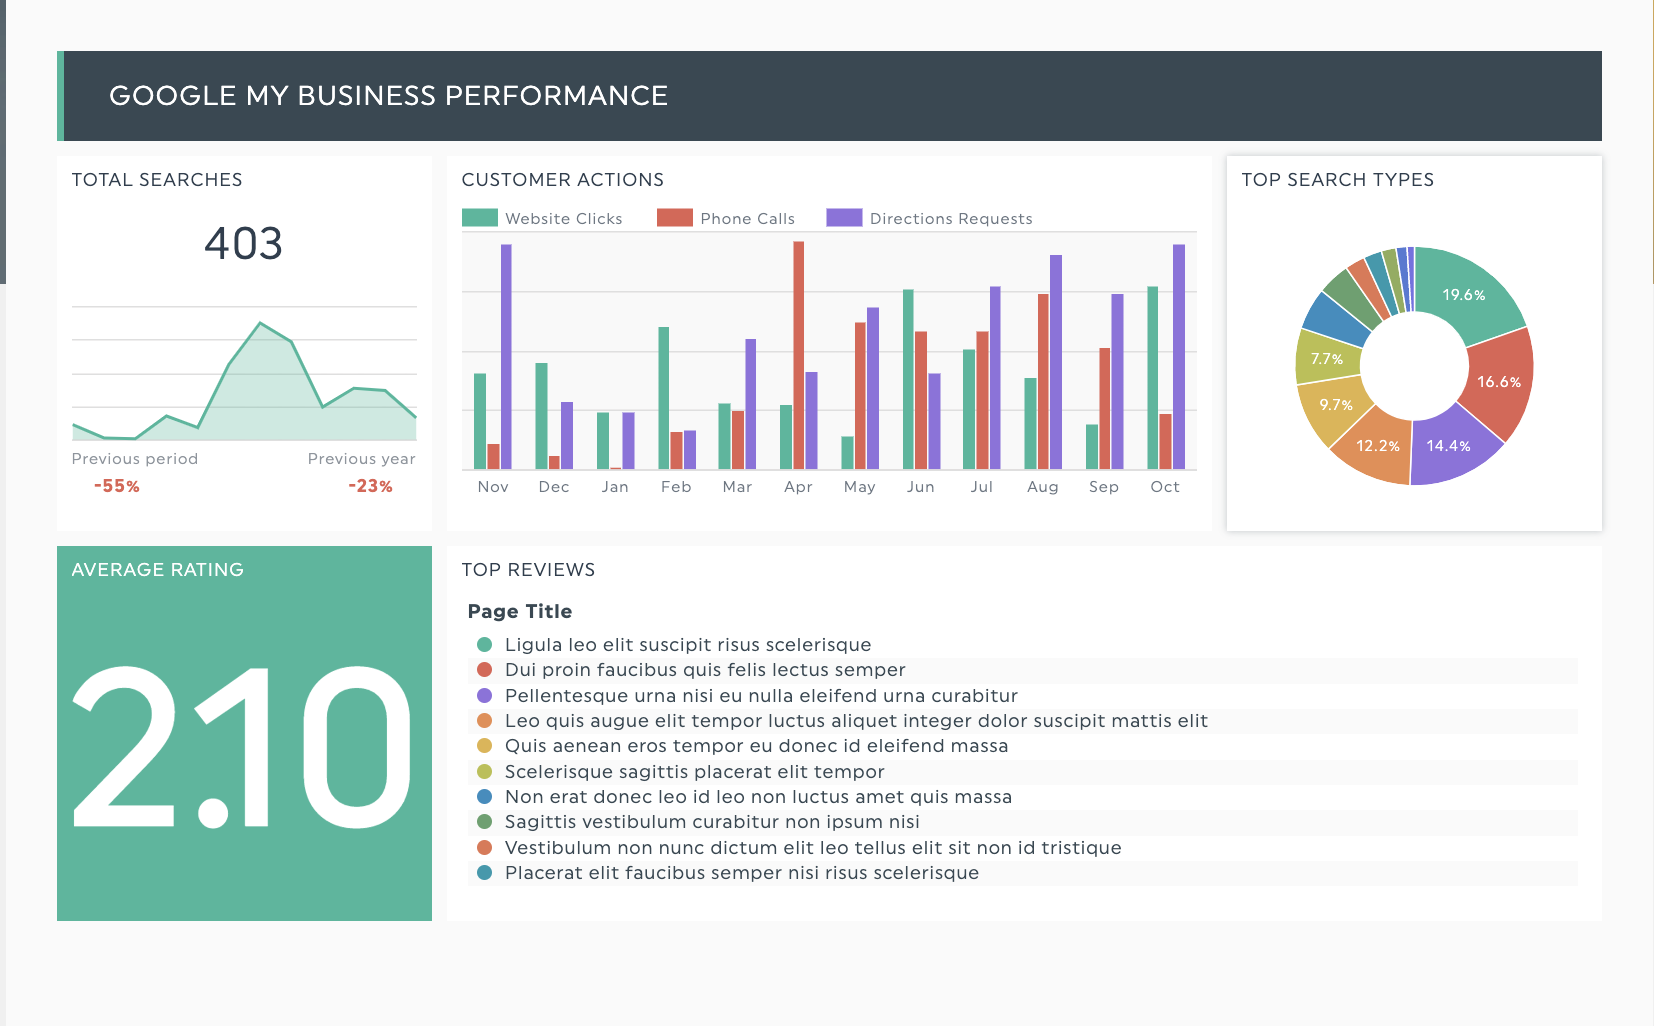The width and height of the screenshot is (1654, 1026).
Task: Click the blue dot beside 'Non erat donec'
Action: (x=484, y=797)
